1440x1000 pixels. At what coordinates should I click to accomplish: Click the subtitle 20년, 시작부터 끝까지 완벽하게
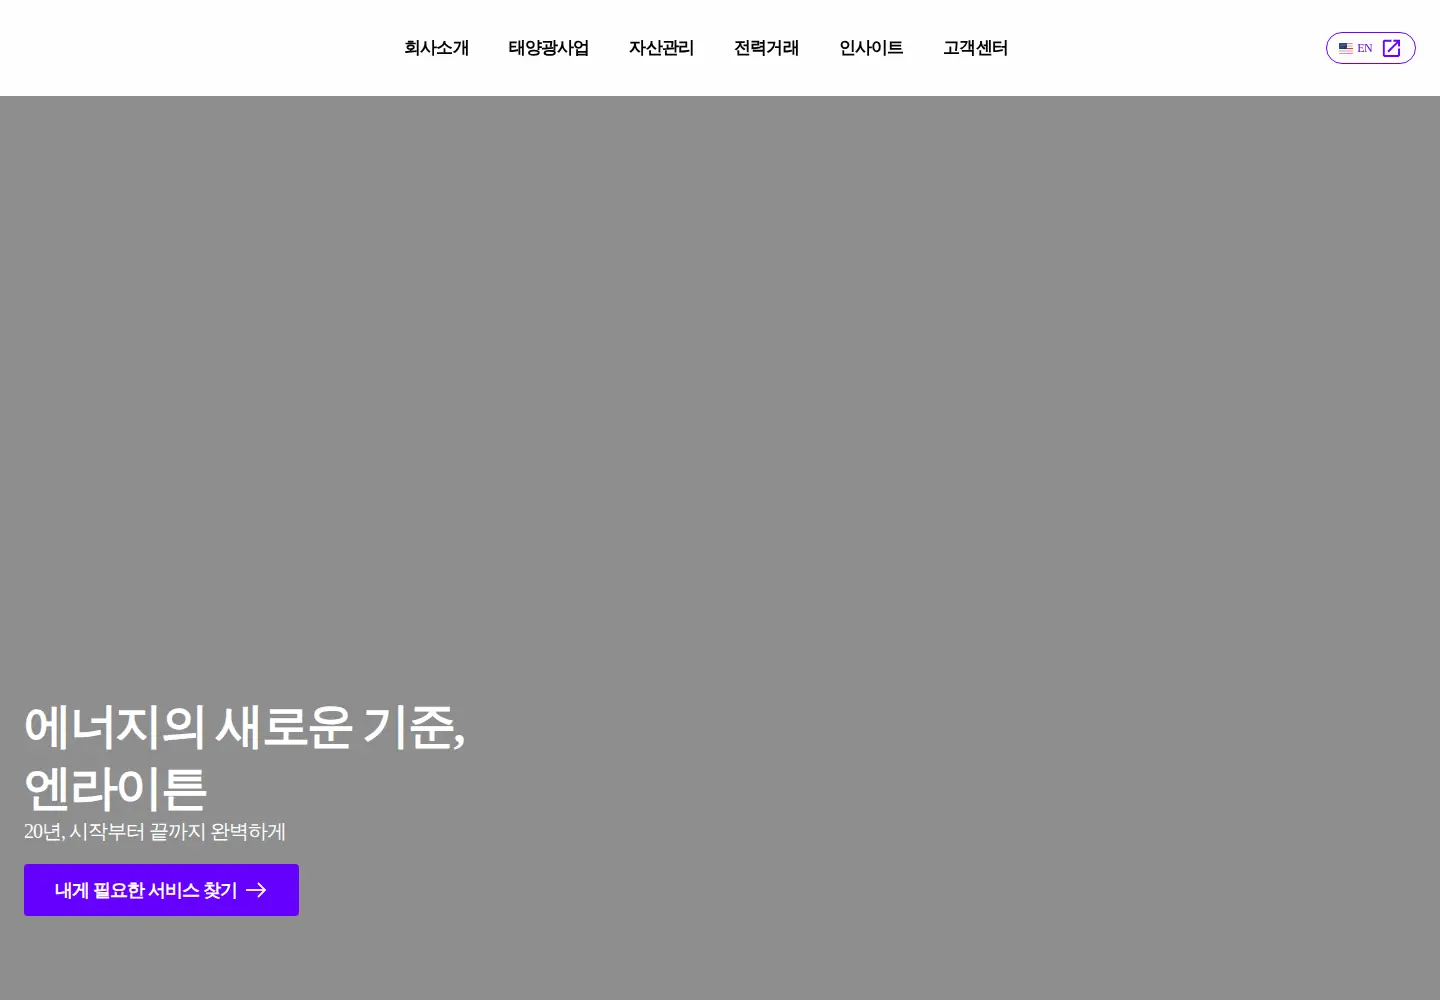155,832
